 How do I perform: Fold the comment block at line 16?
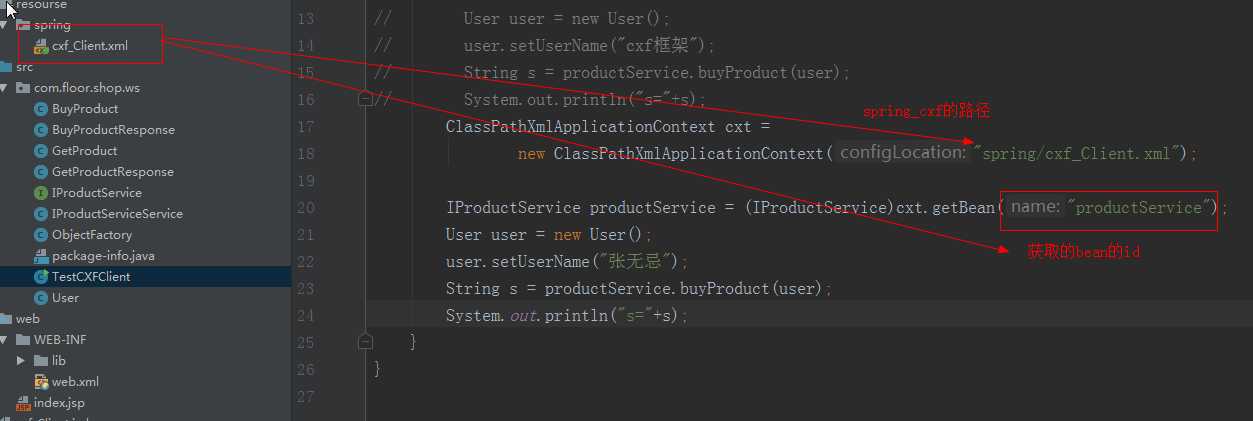[x=366, y=99]
